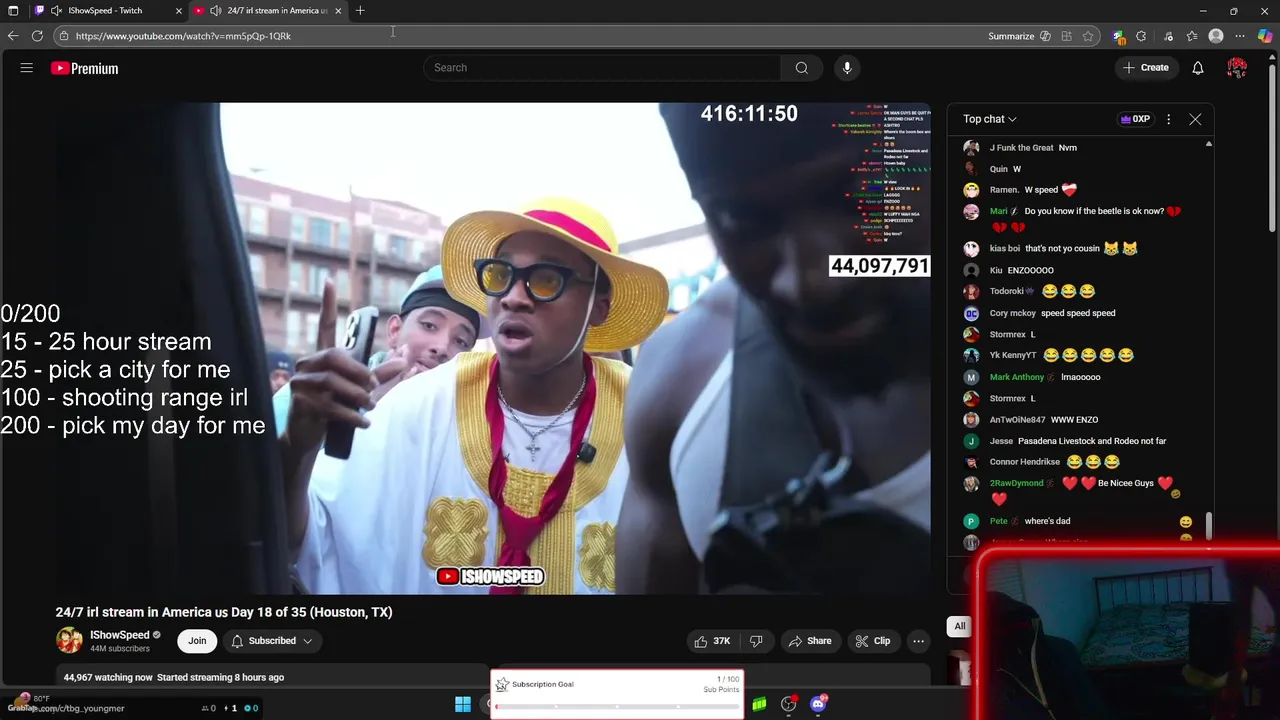
Task: Like the video with 37K likes
Action: tap(713, 641)
